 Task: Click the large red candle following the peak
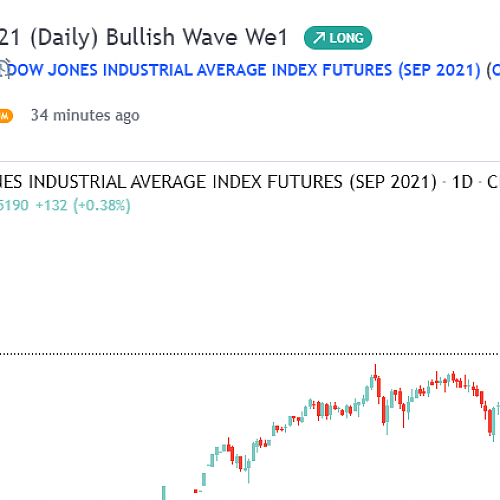[379, 389]
